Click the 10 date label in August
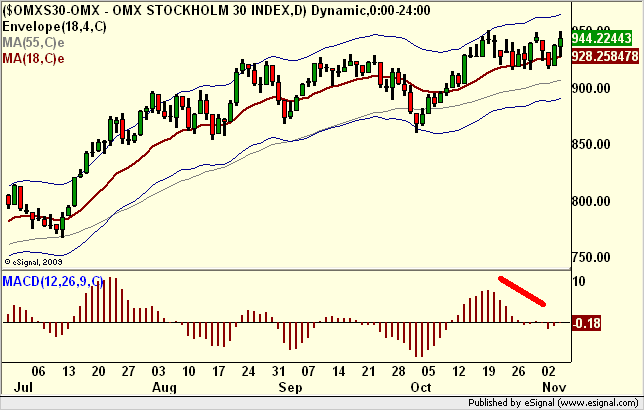Image resolution: width=644 pixels, height=410 pixels. tap(189, 371)
